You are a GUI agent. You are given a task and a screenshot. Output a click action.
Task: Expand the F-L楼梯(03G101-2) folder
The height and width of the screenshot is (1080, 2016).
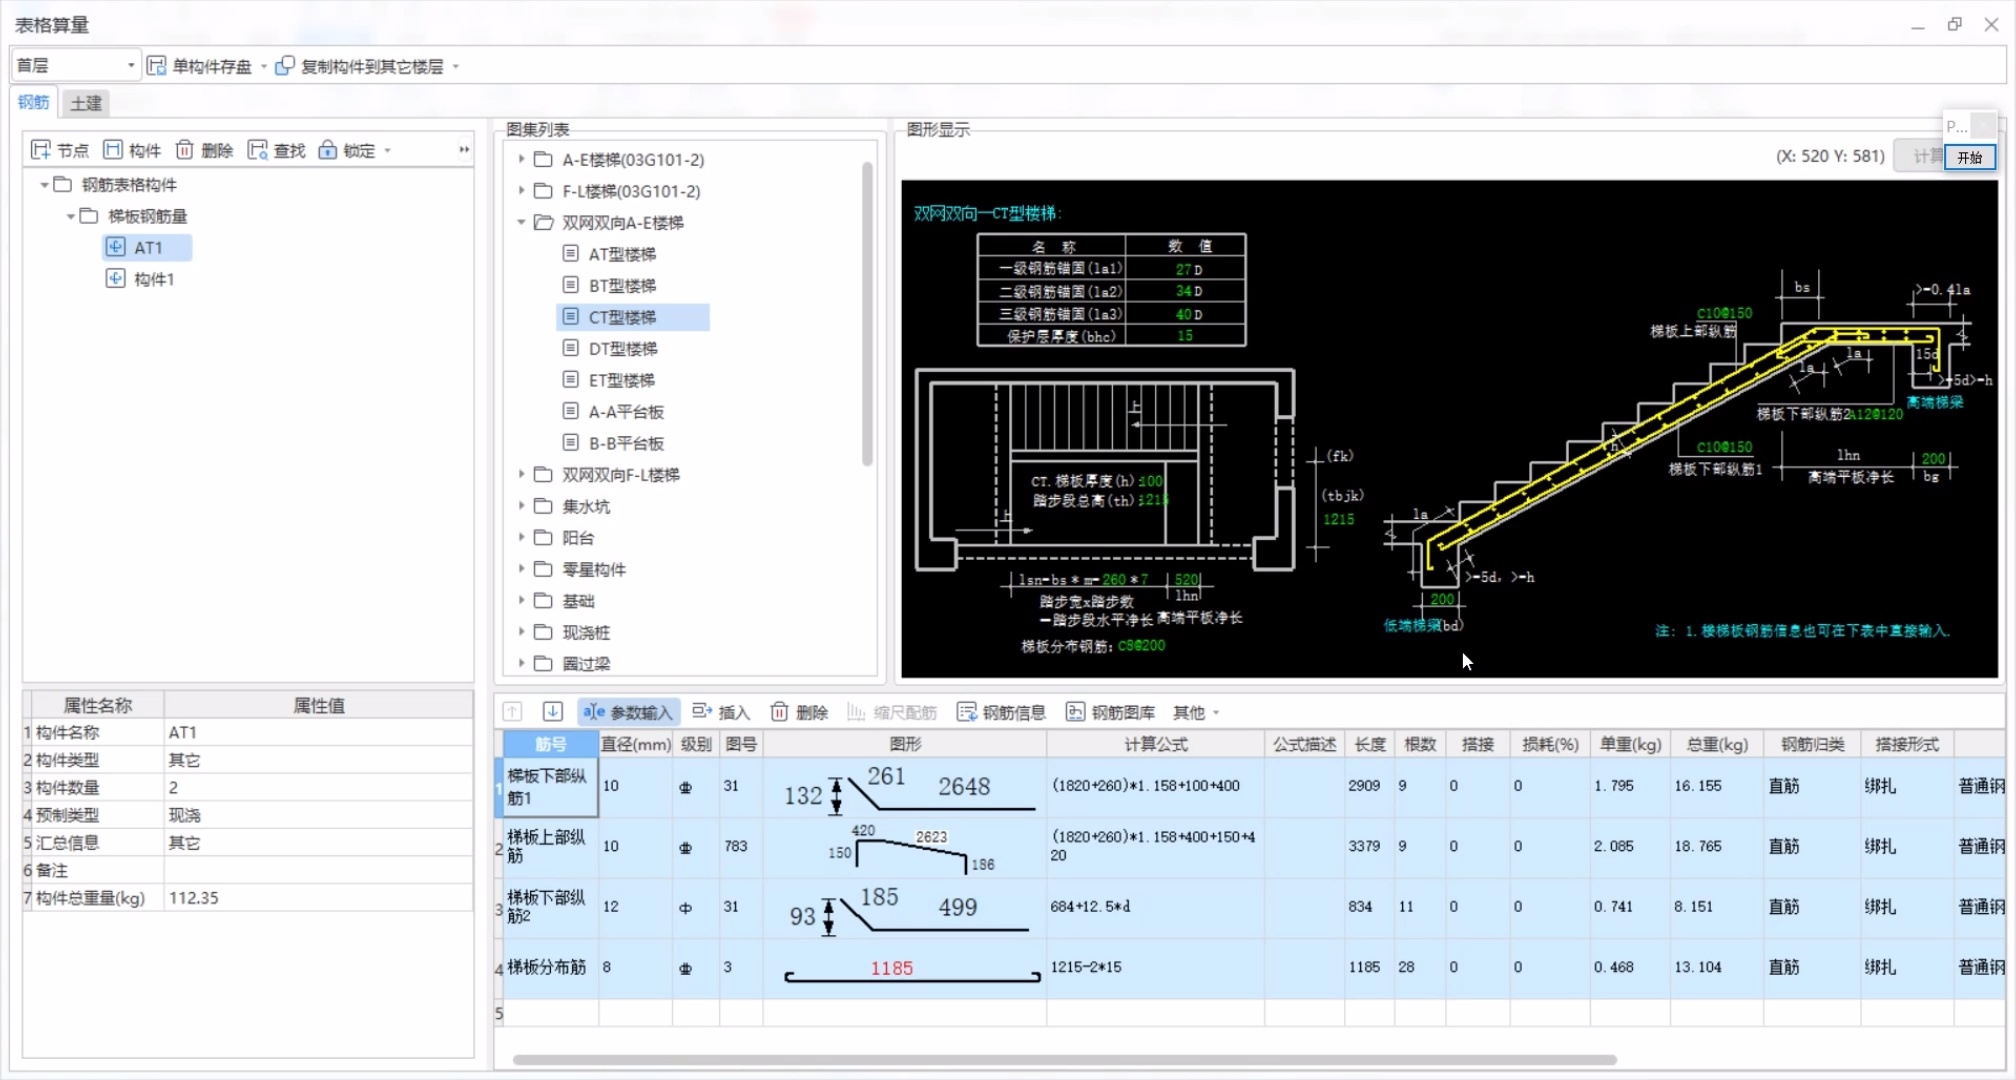[521, 190]
